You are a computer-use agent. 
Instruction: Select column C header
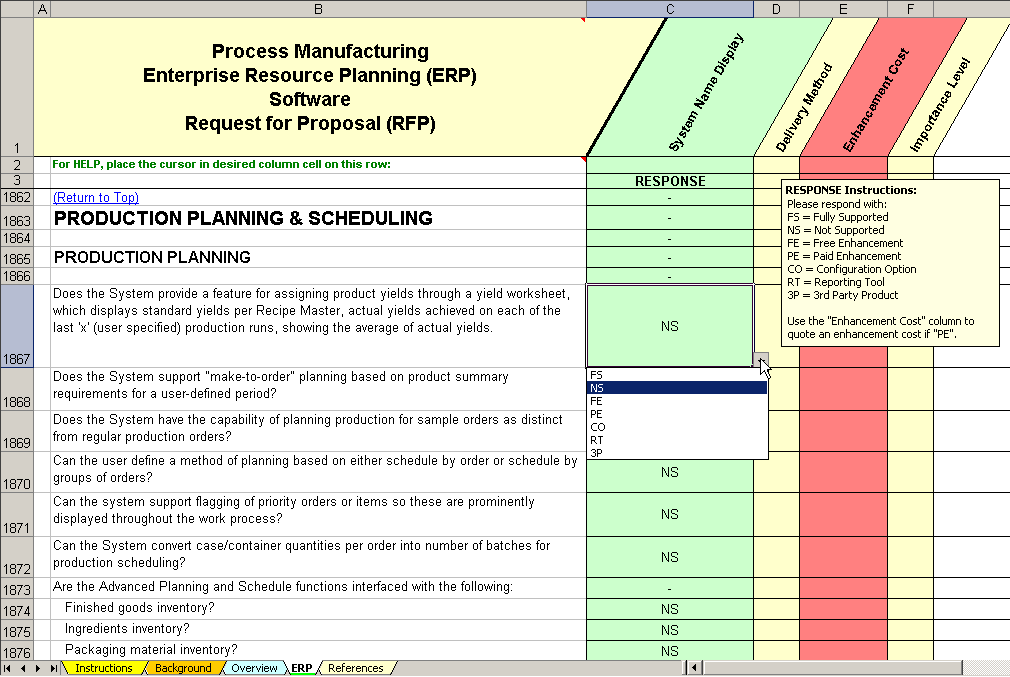tap(670, 9)
